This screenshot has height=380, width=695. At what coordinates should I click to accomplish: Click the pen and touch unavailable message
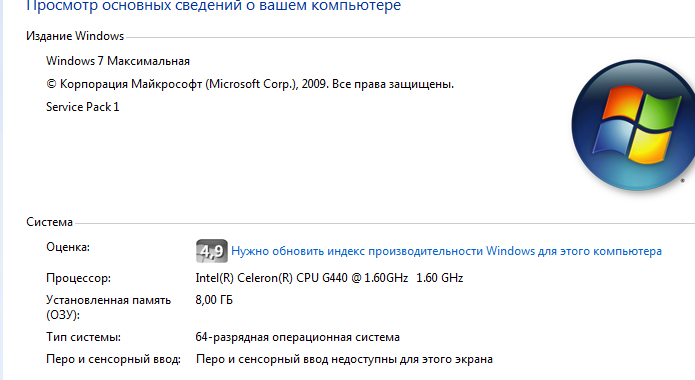344,359
